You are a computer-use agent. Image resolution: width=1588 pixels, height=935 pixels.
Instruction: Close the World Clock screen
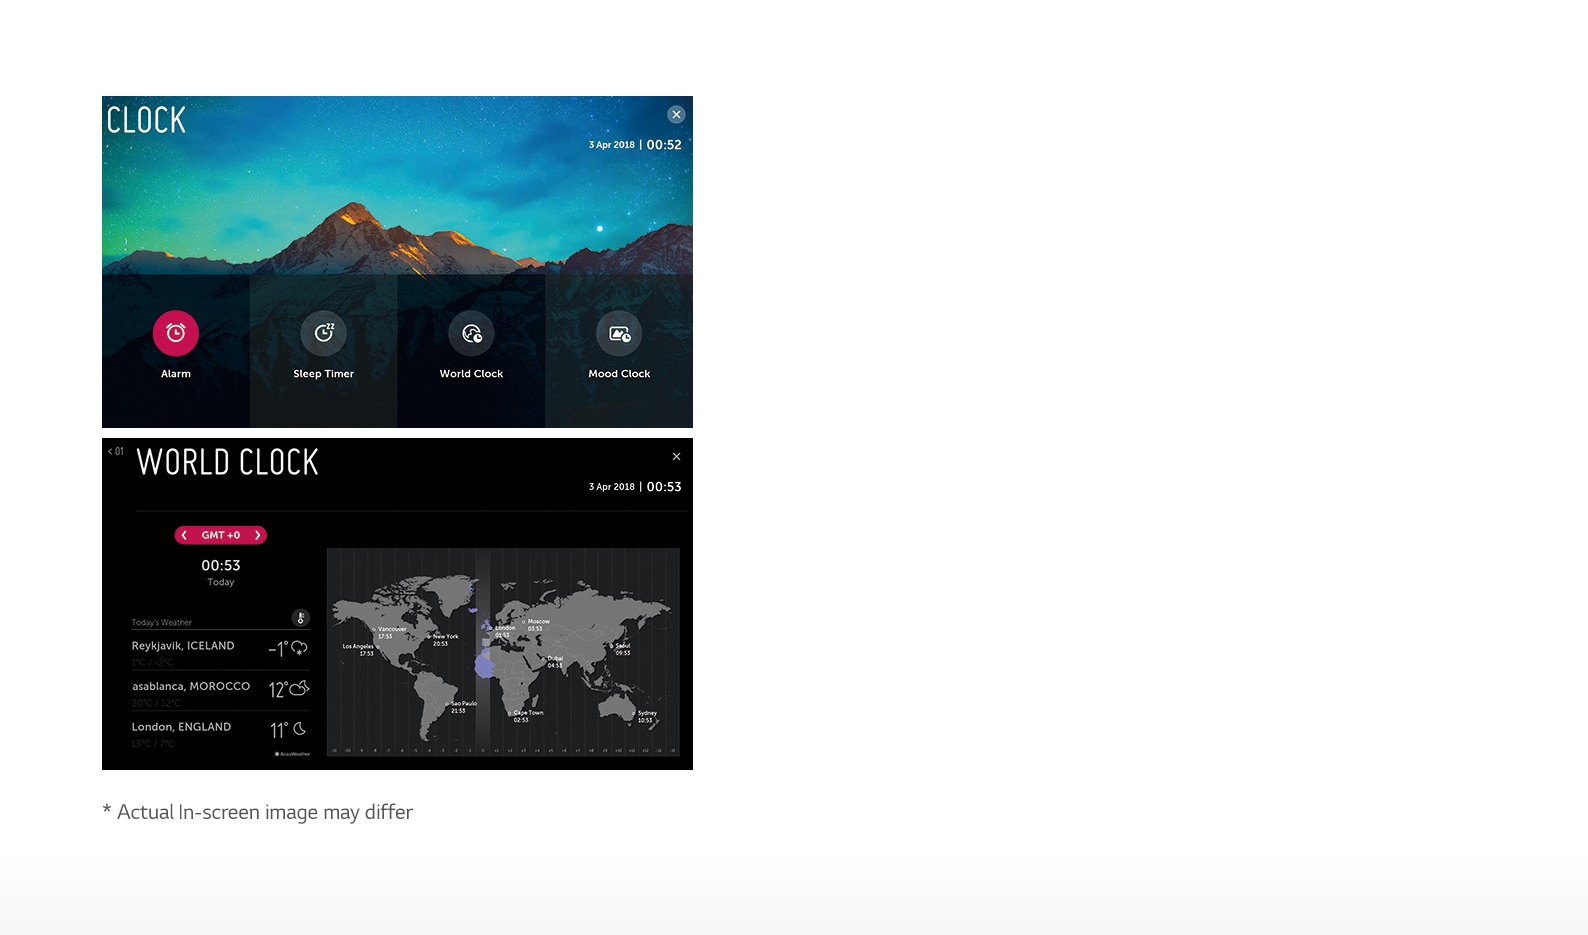pyautogui.click(x=676, y=456)
